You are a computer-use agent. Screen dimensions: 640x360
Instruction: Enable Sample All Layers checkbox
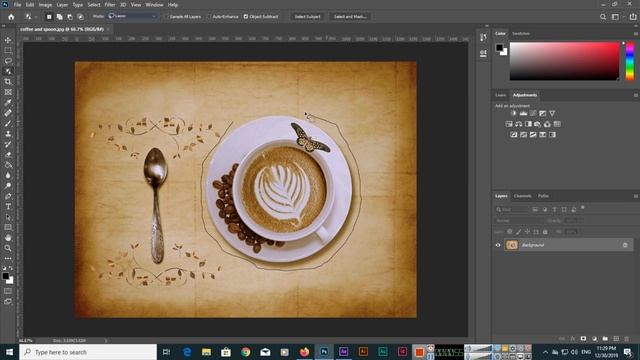(166, 17)
